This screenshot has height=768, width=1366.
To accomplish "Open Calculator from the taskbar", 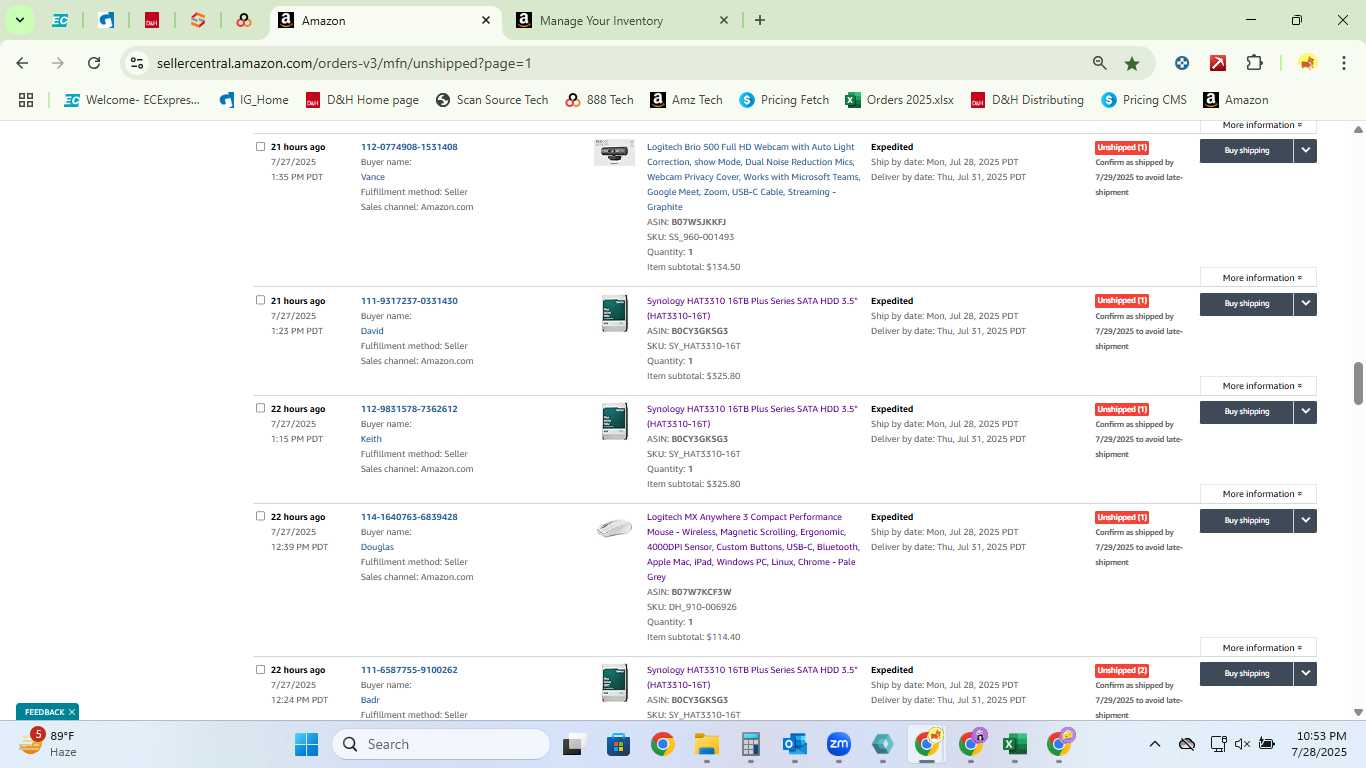I will pyautogui.click(x=751, y=744).
